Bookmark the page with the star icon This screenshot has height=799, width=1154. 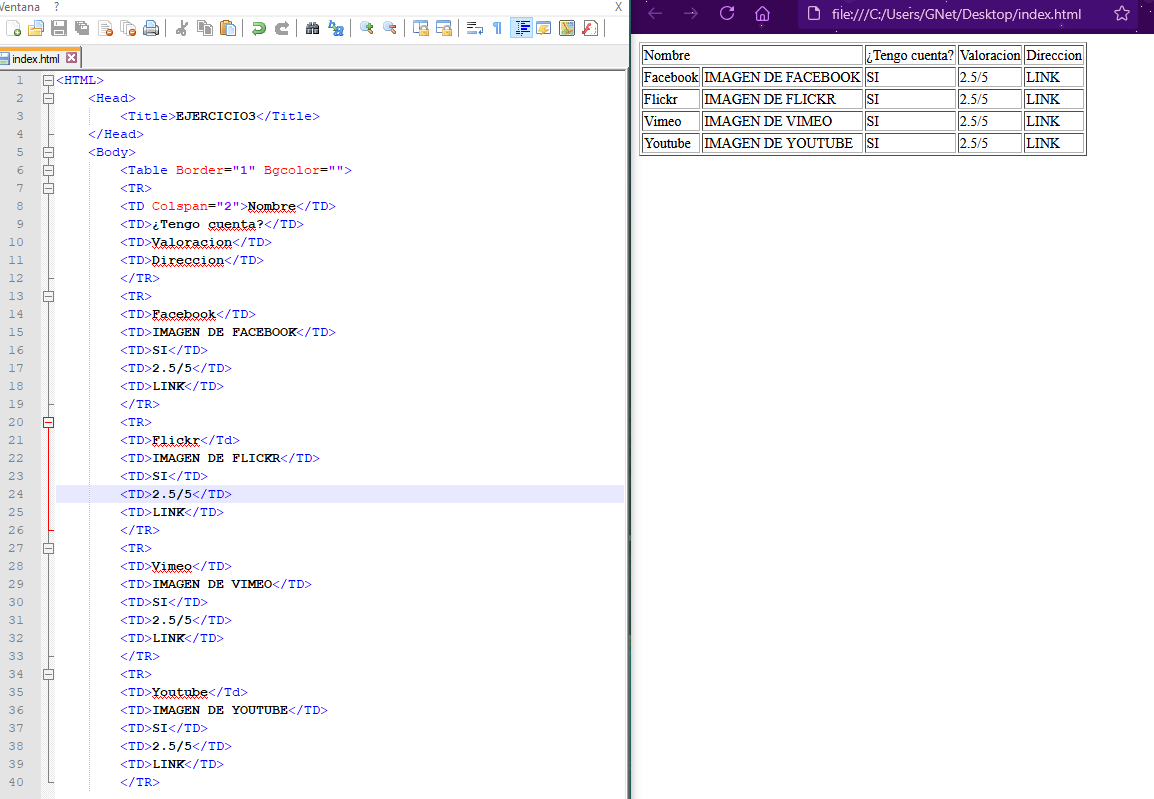1121,15
